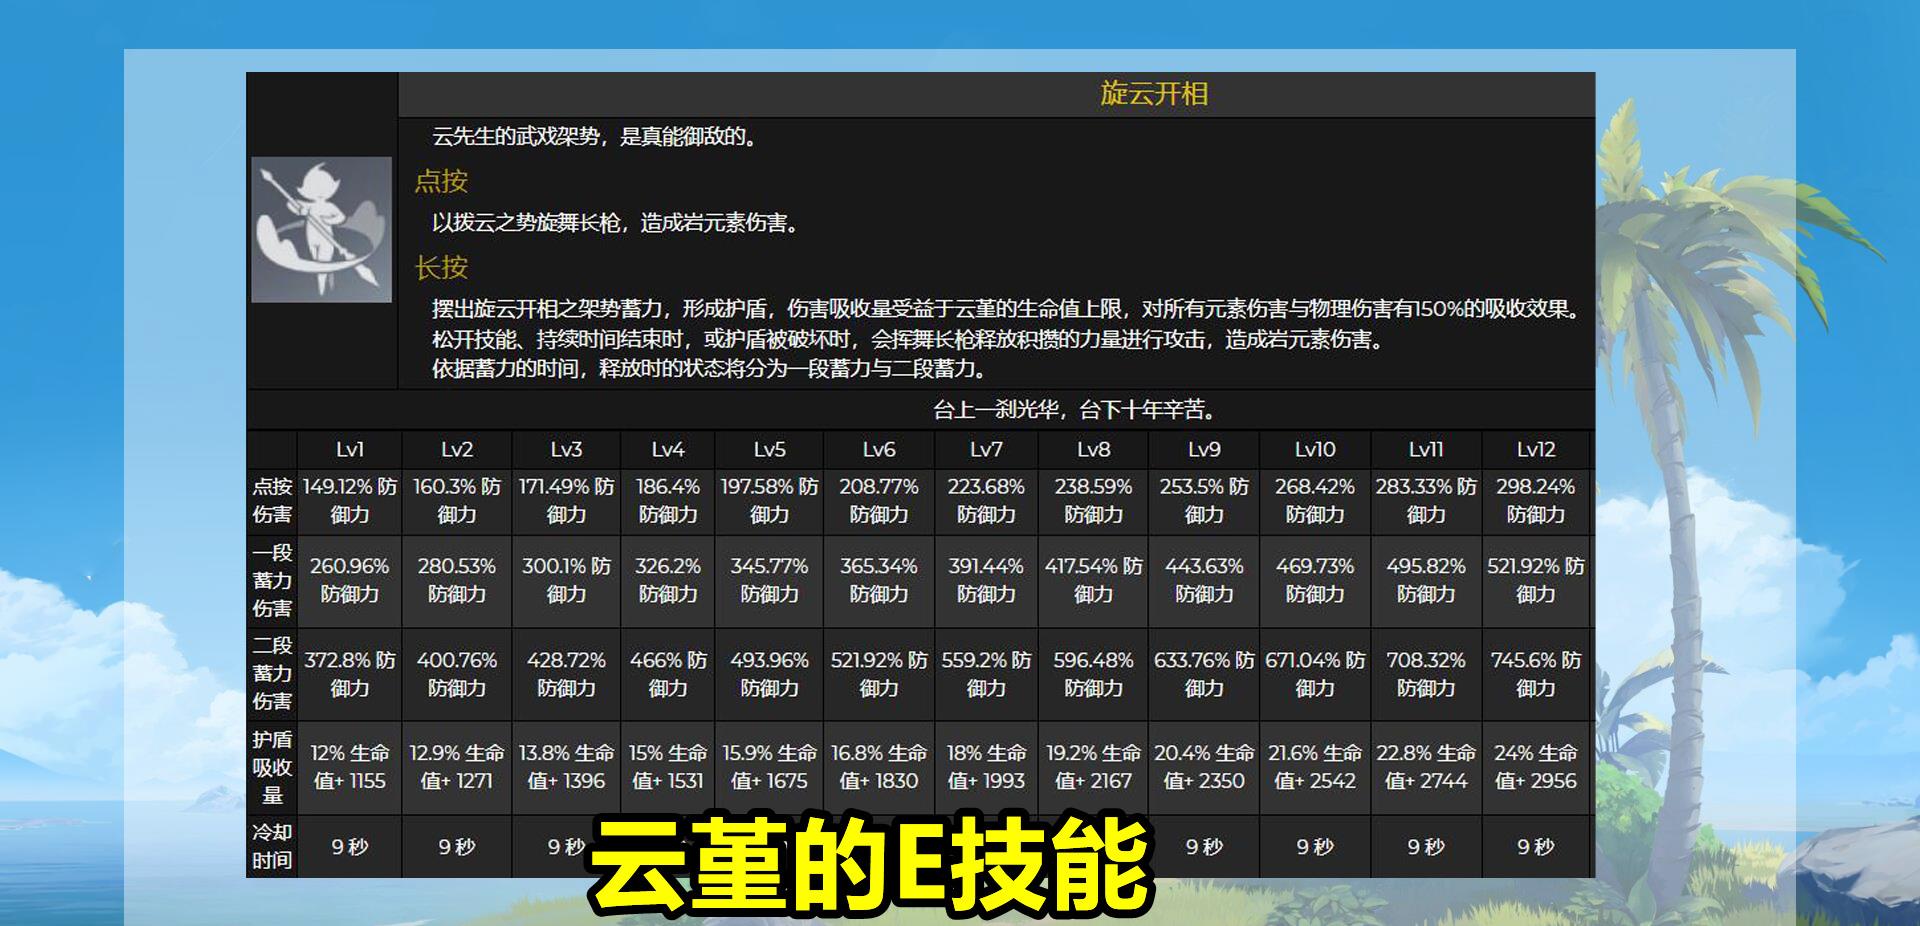Click the 24% 生命值+ 2956 cell
The image size is (1920, 926).
pyautogui.click(x=1536, y=768)
